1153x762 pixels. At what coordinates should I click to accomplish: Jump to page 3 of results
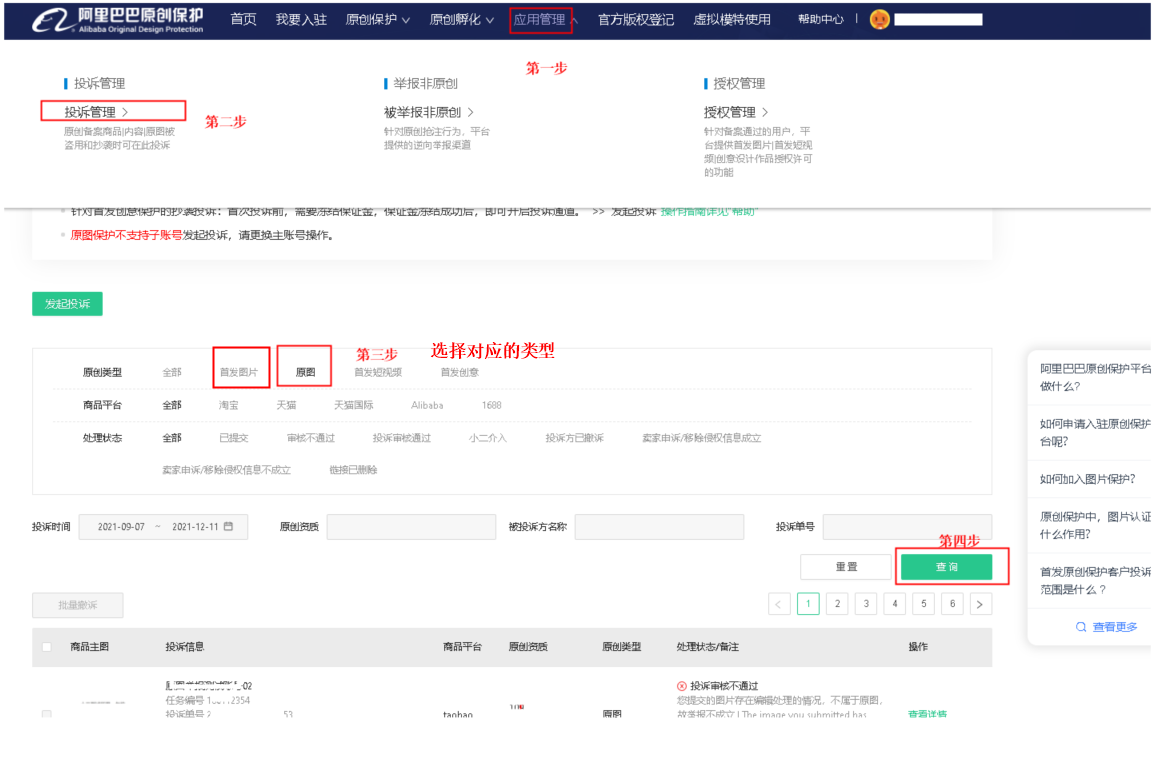866,604
